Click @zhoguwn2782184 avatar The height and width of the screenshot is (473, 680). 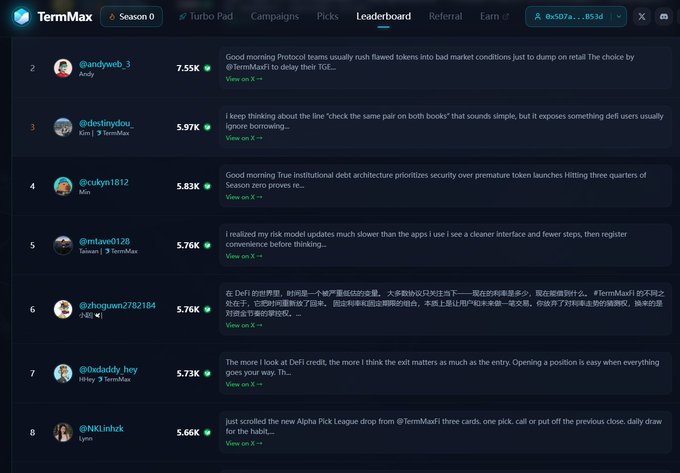pyautogui.click(x=63, y=309)
